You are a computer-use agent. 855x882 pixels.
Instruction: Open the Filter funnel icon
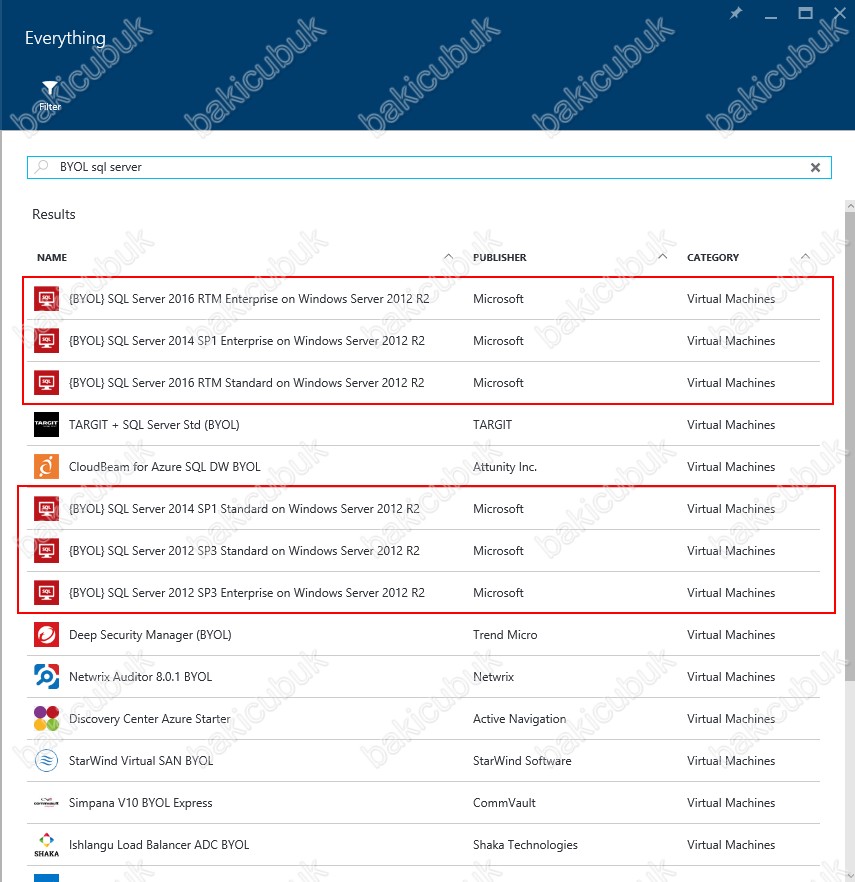point(50,89)
